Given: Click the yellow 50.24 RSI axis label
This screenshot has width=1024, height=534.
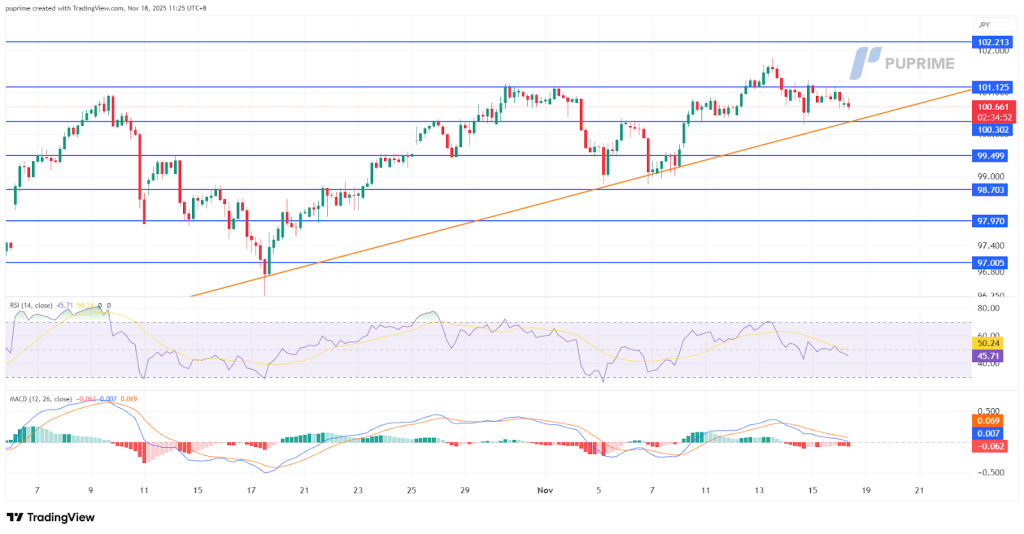Looking at the screenshot, I should tap(988, 343).
